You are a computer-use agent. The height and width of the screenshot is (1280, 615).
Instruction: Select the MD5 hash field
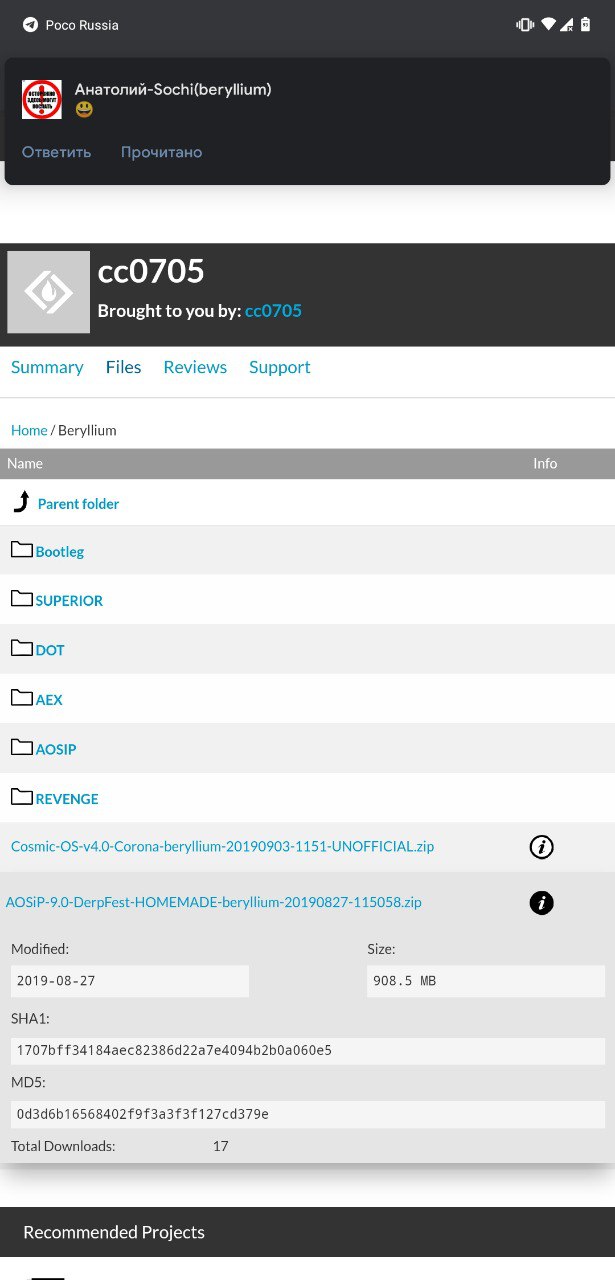click(x=308, y=1114)
